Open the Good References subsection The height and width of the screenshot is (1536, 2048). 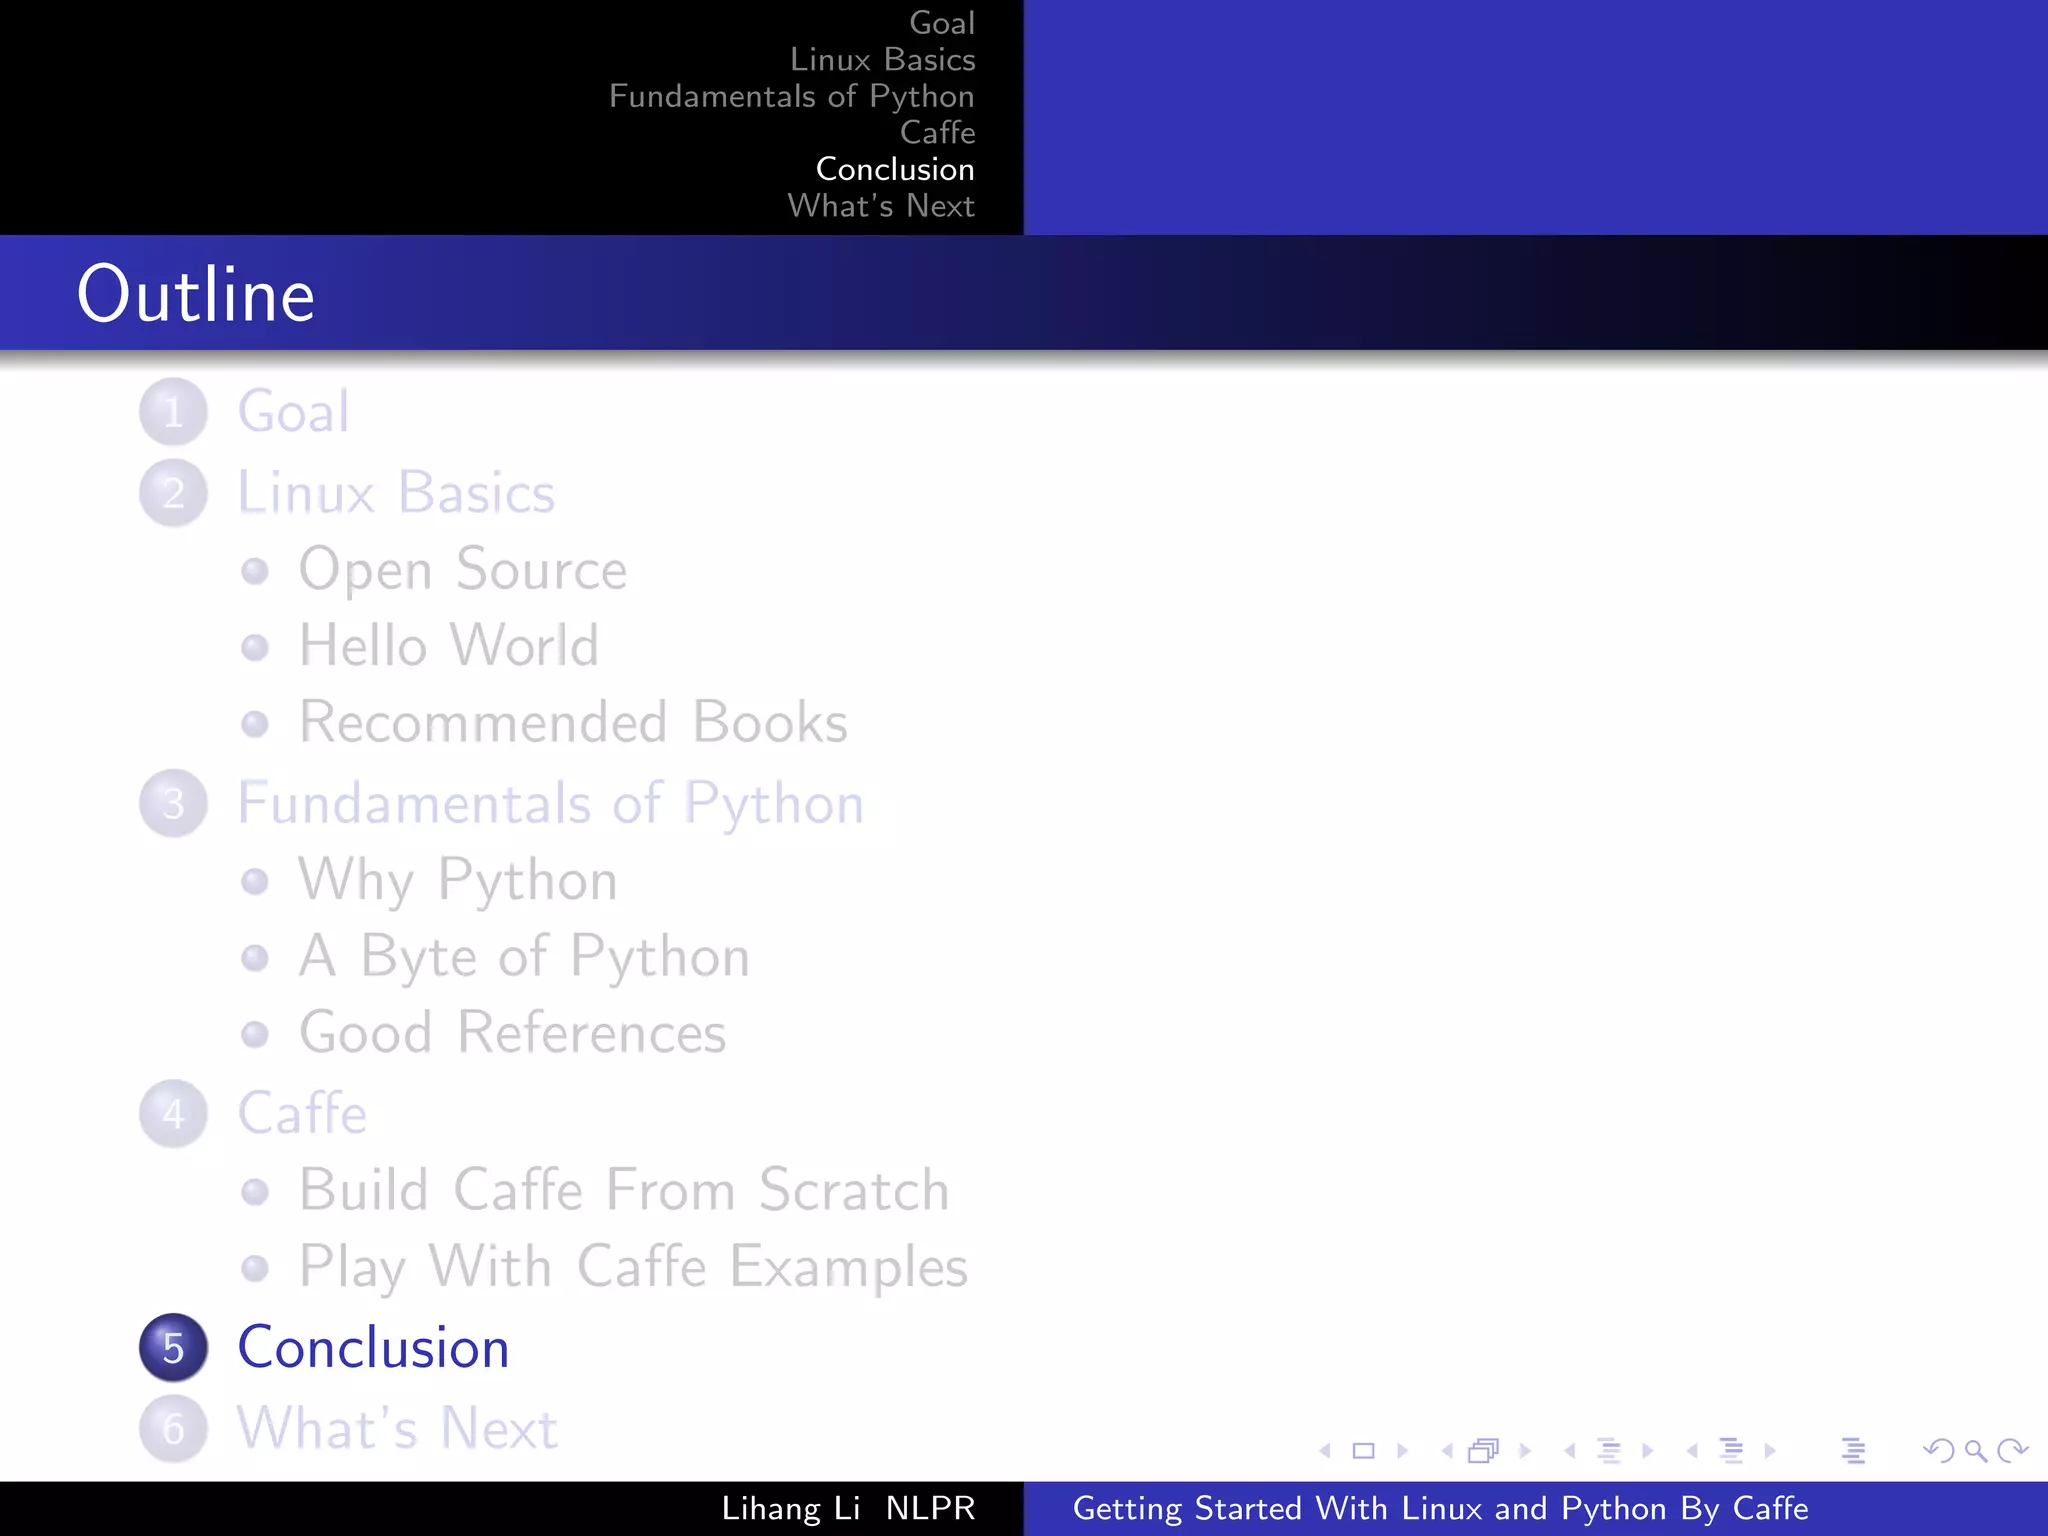513,1033
